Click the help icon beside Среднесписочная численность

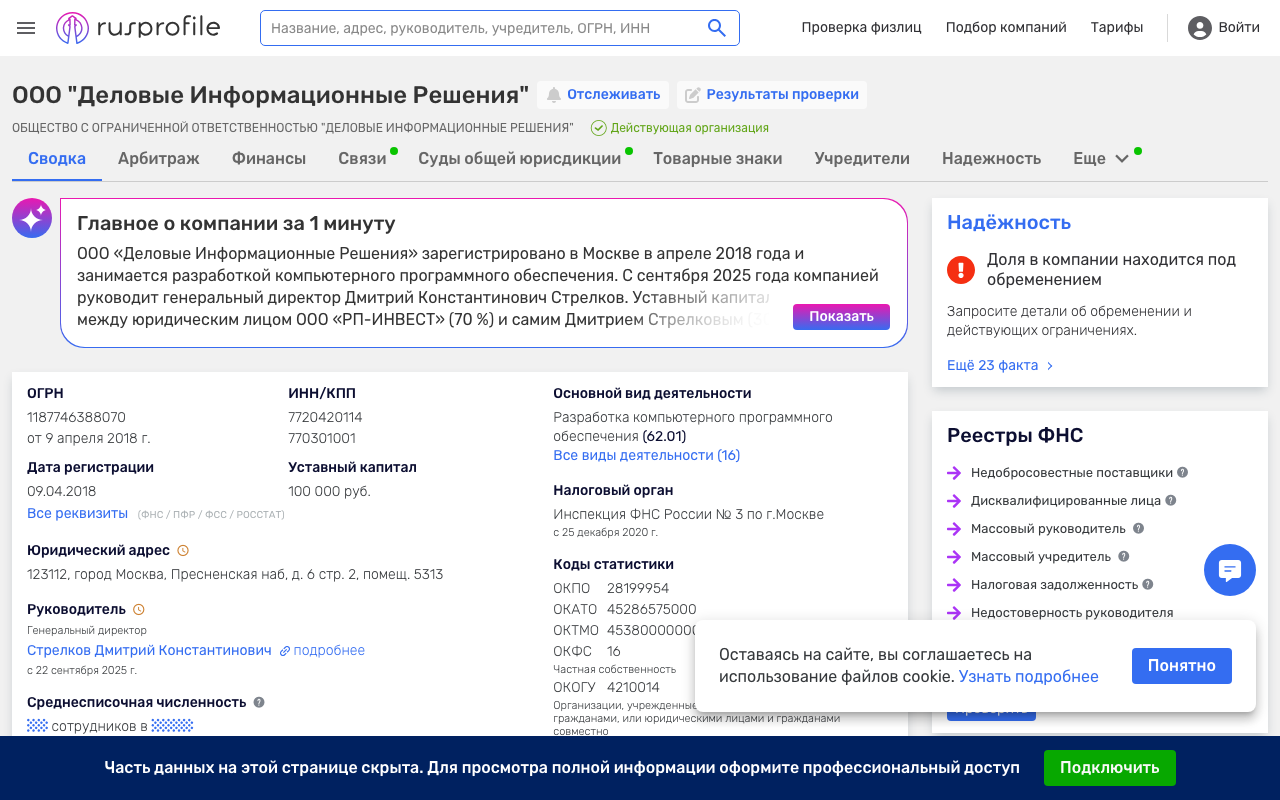(259, 702)
